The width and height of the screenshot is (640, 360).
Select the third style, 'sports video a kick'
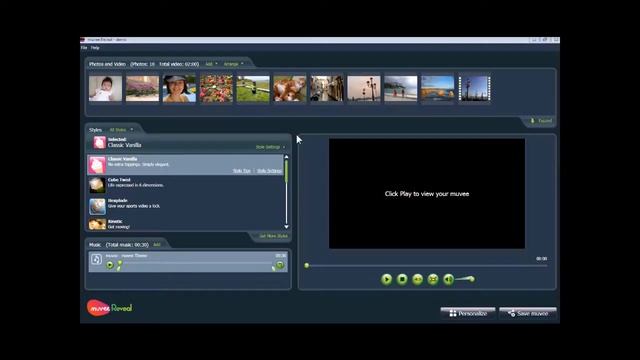185,206
